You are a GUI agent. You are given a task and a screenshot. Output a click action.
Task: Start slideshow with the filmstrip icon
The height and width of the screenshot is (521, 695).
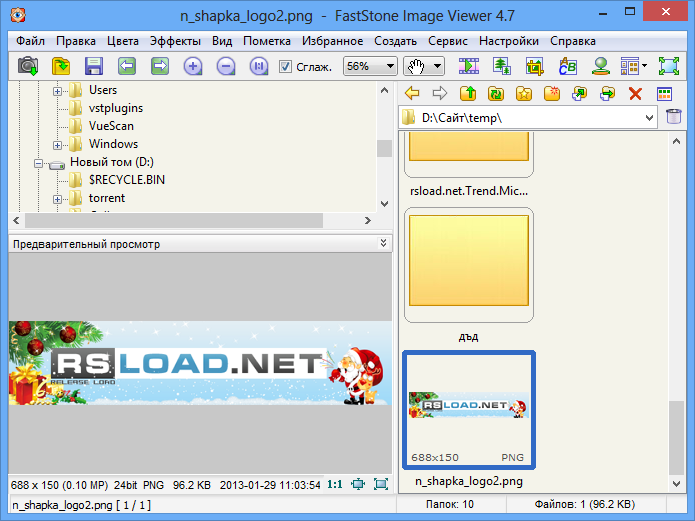(469, 67)
